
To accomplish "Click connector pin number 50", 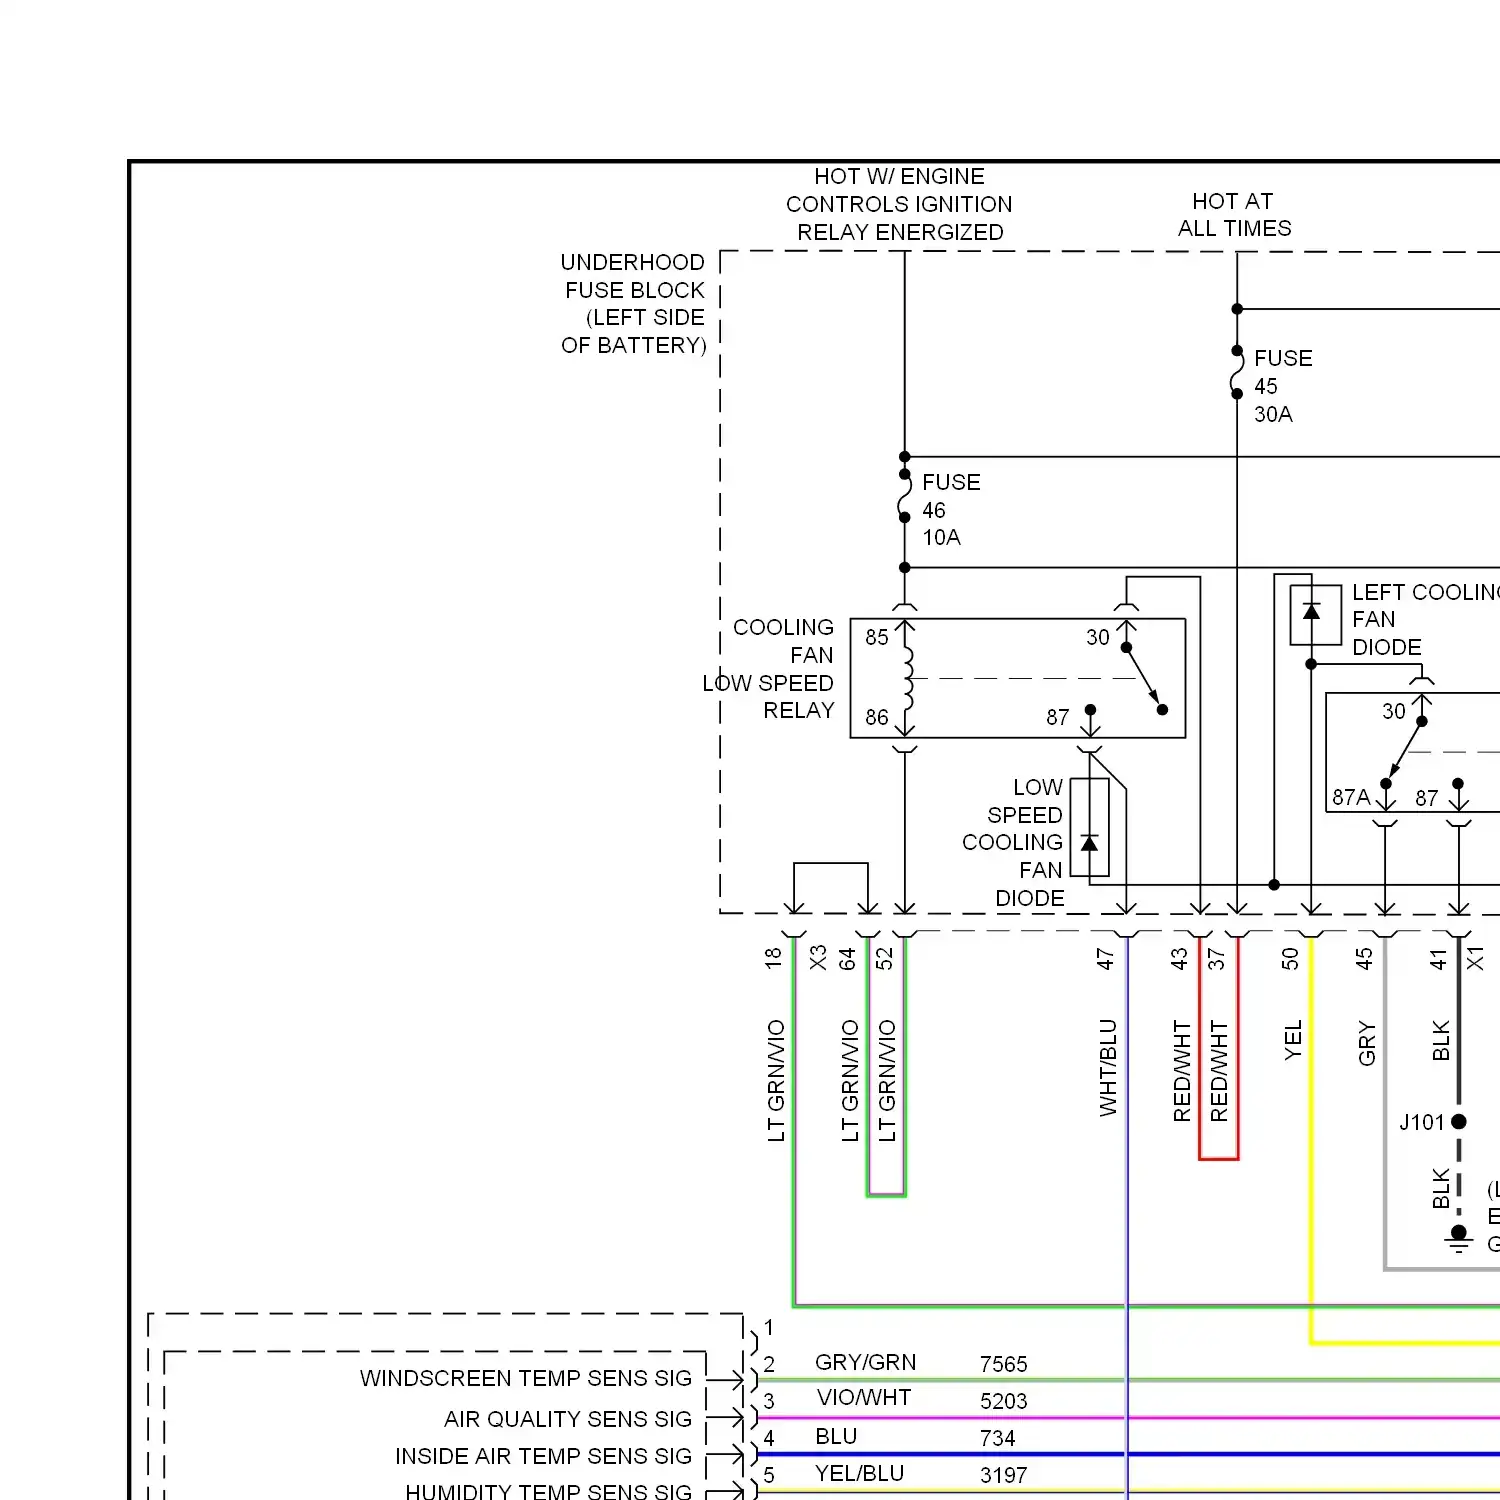I will (1290, 958).
